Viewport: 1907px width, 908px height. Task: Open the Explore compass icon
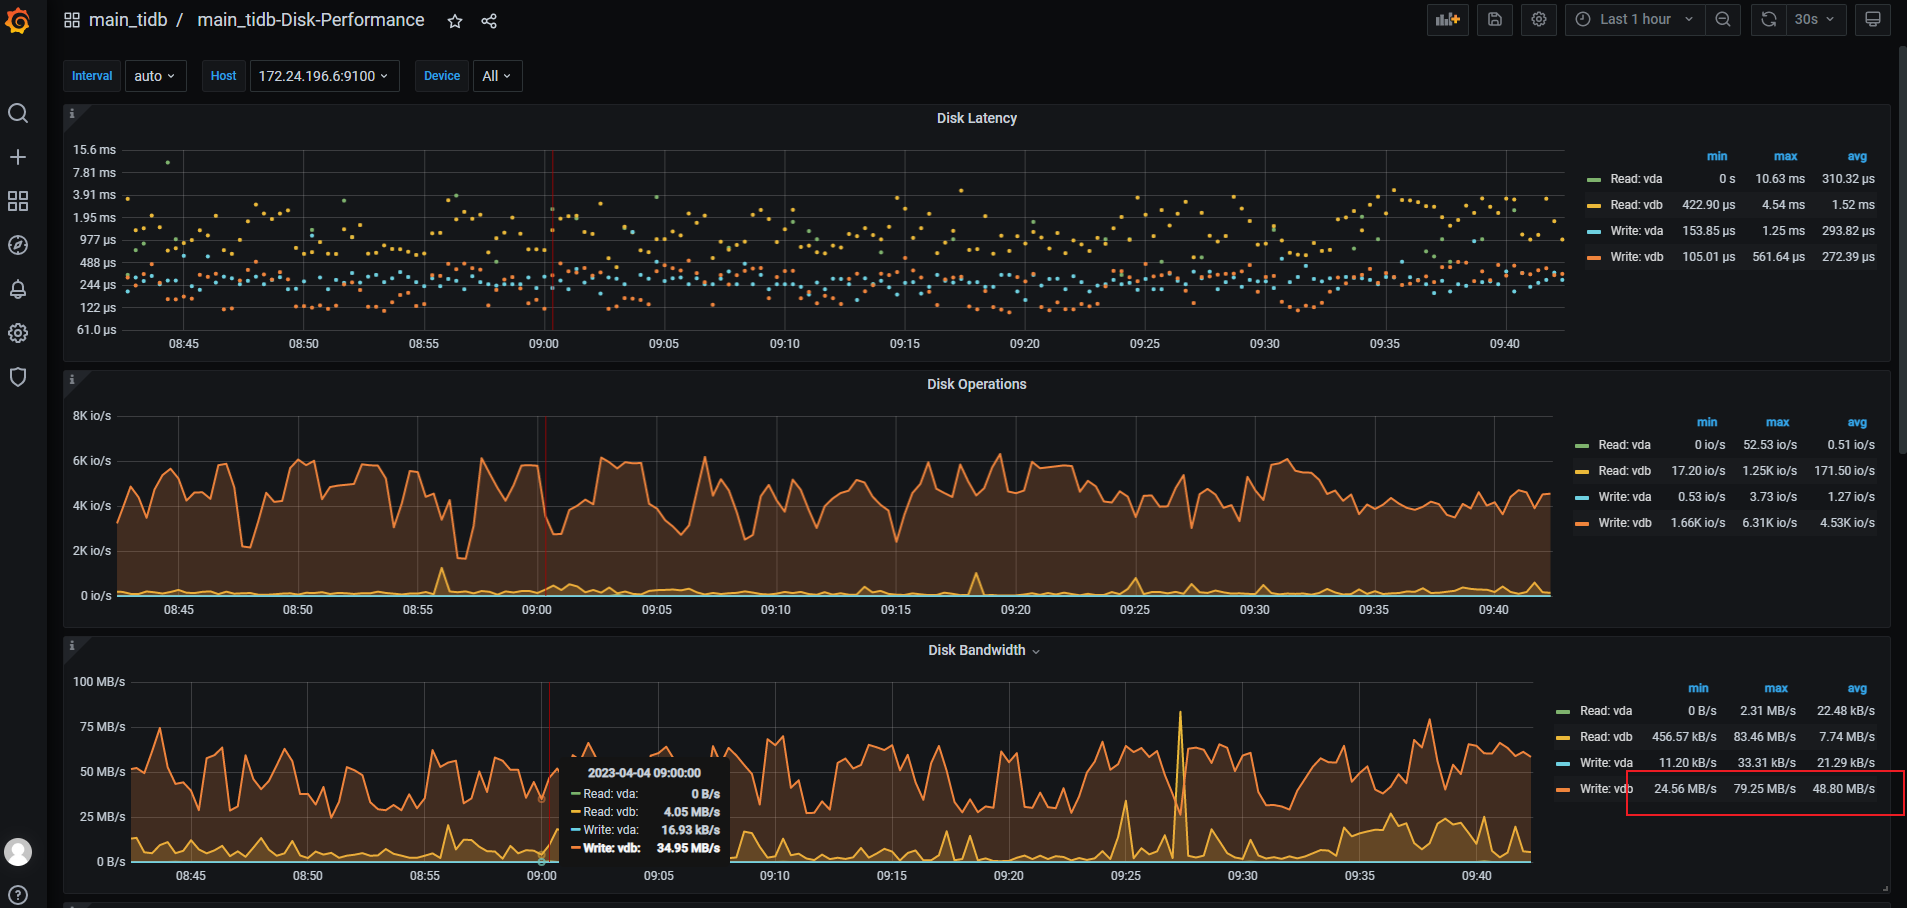(x=18, y=245)
